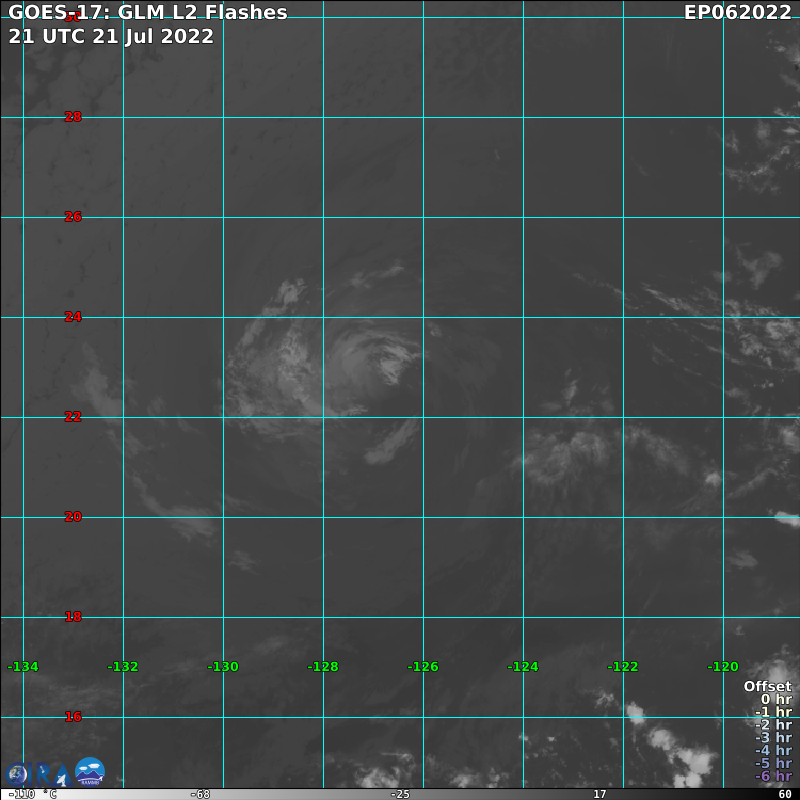Click the -110 °C end of temperature colorbar
800x800 pixels.
tap(22, 794)
